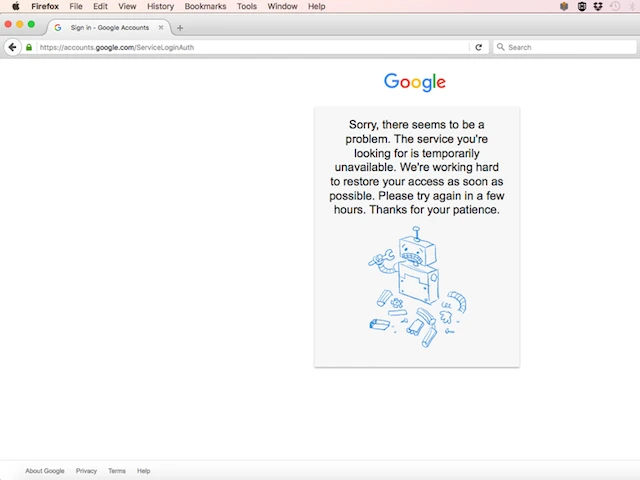Open the Terms footer link
The image size is (640, 480).
(117, 471)
